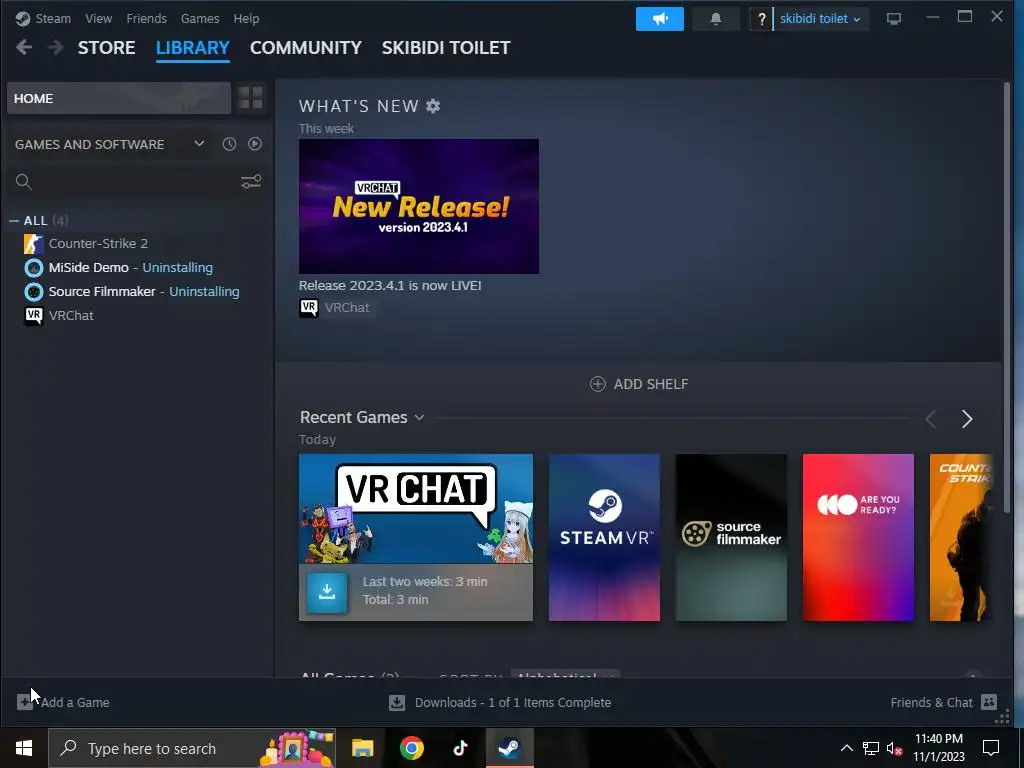Open the Games menu
This screenshot has width=1024, height=768.
[x=200, y=18]
